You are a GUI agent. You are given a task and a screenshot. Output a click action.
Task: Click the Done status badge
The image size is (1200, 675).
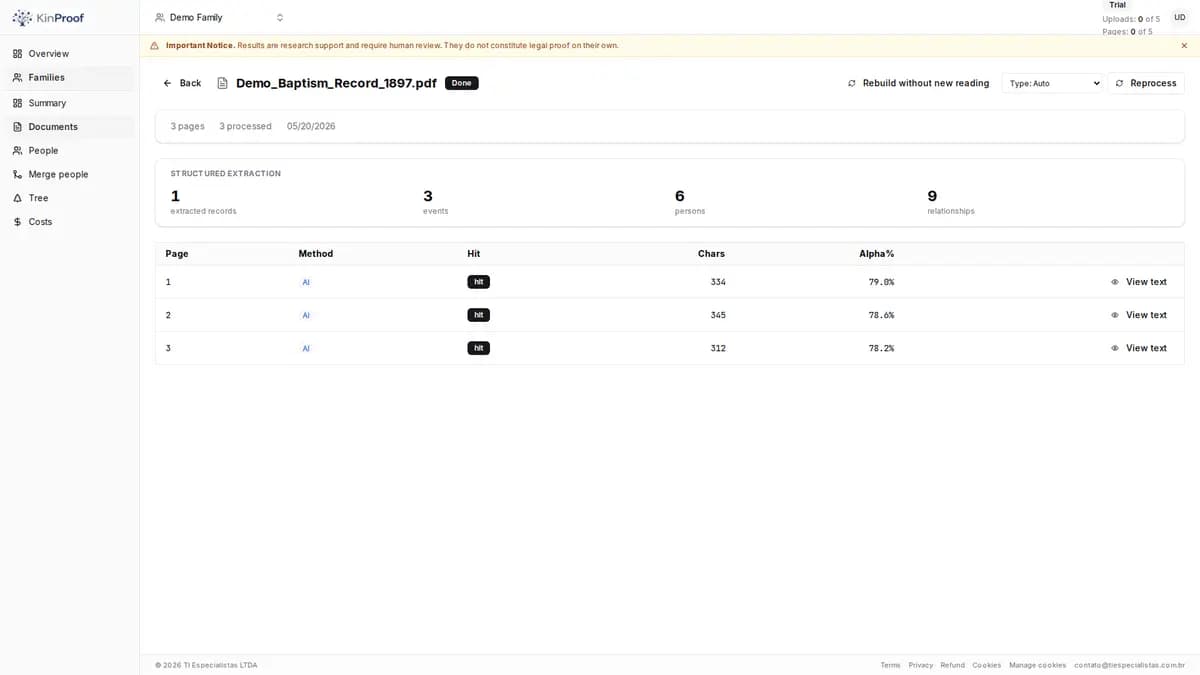point(462,83)
